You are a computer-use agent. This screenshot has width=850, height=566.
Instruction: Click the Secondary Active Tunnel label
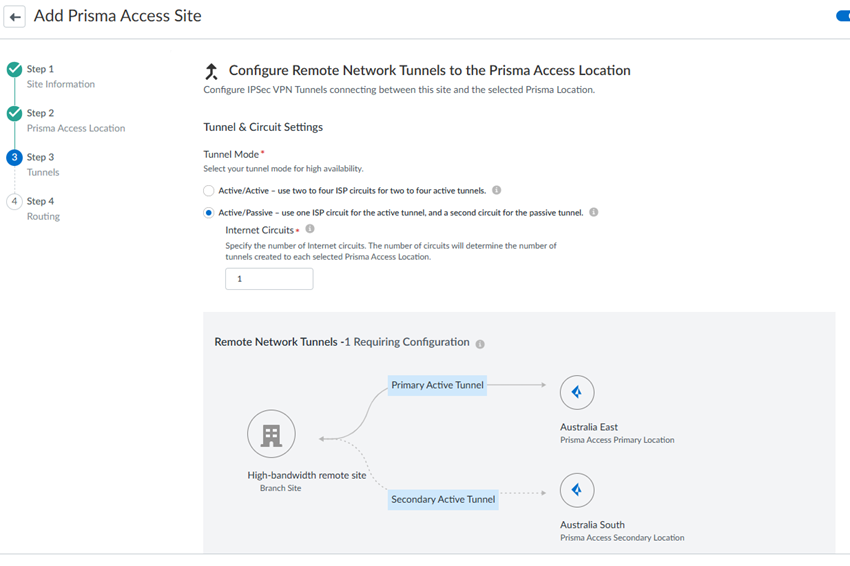coord(443,499)
